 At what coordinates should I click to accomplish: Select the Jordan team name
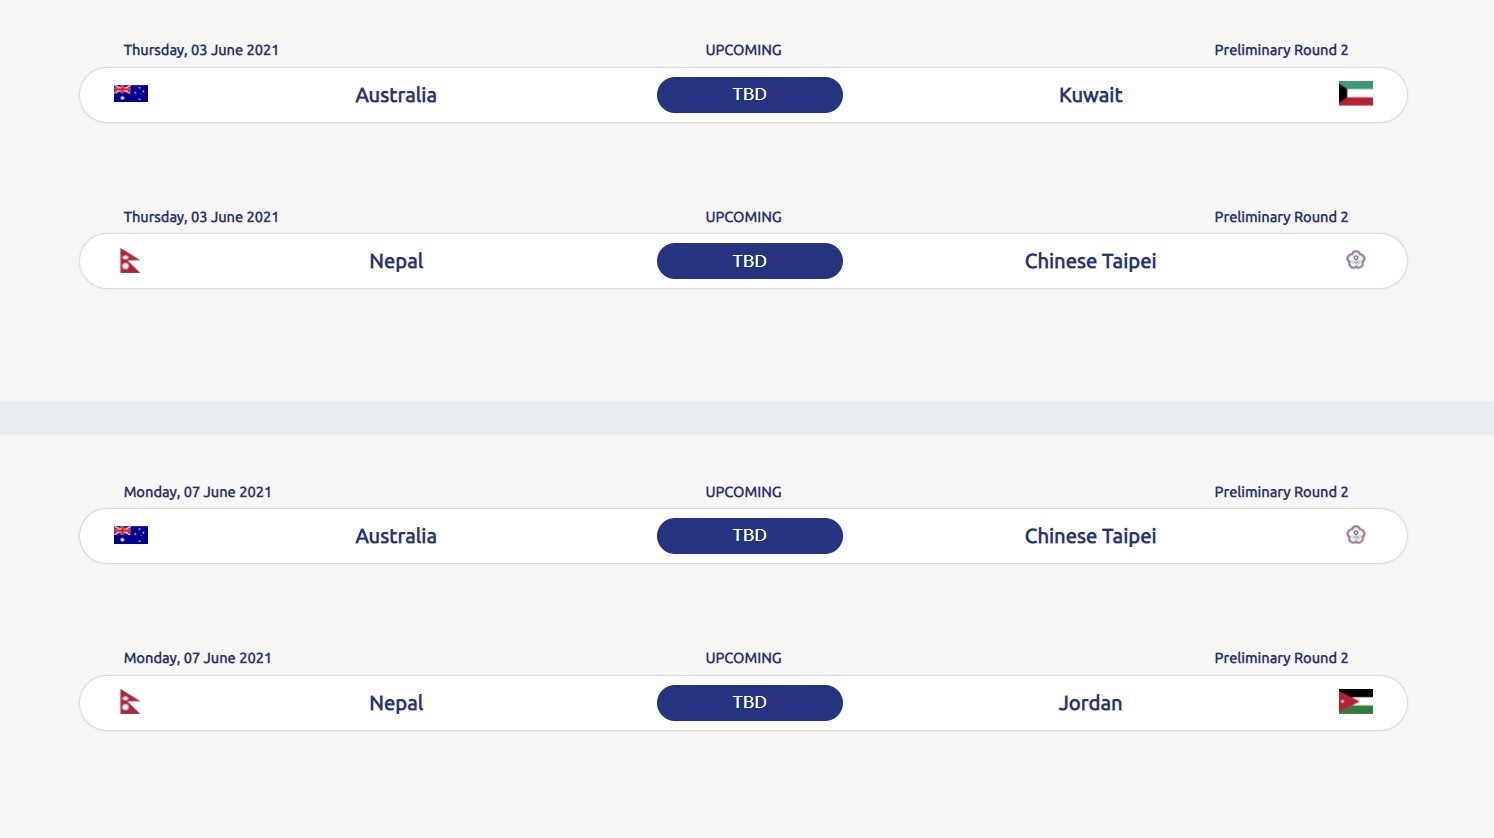[1090, 703]
